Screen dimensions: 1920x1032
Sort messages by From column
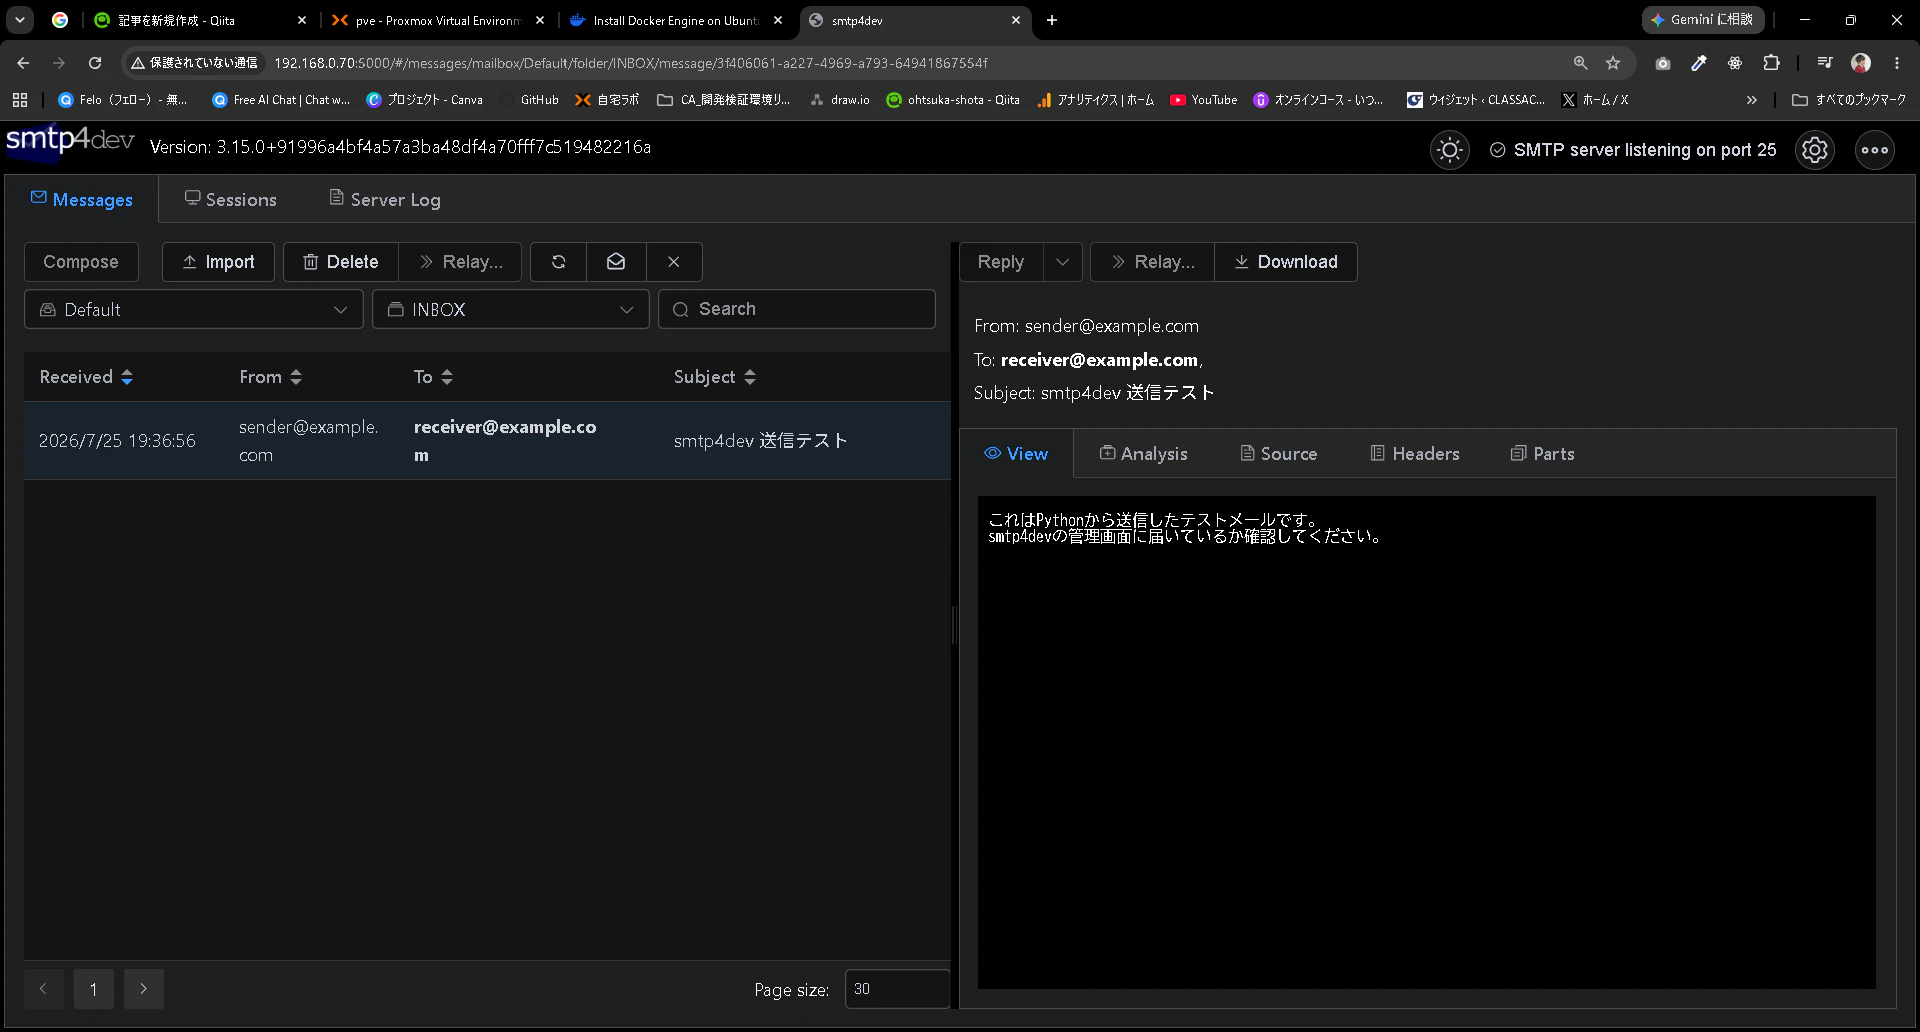[x=270, y=377]
